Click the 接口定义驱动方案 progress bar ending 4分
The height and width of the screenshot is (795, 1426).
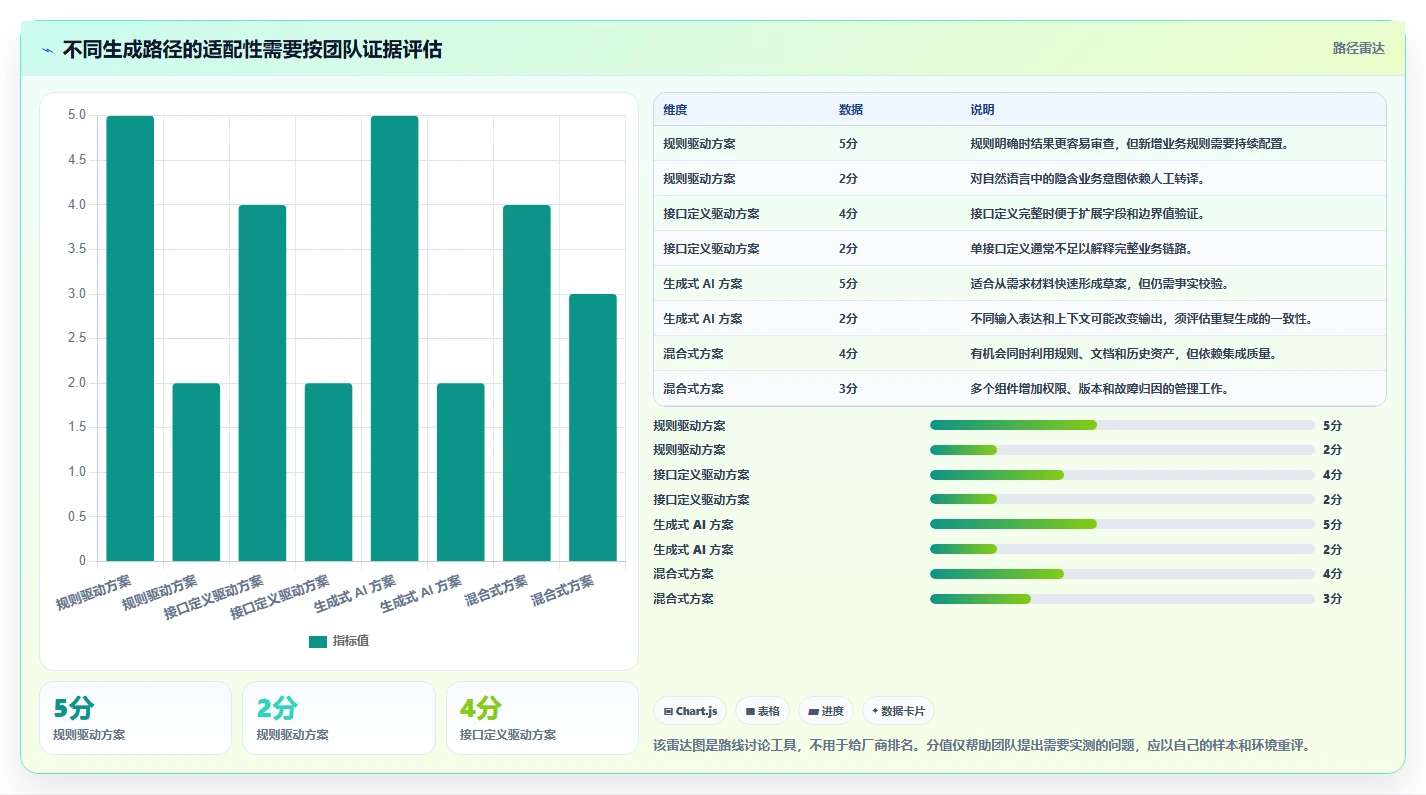[1122, 475]
